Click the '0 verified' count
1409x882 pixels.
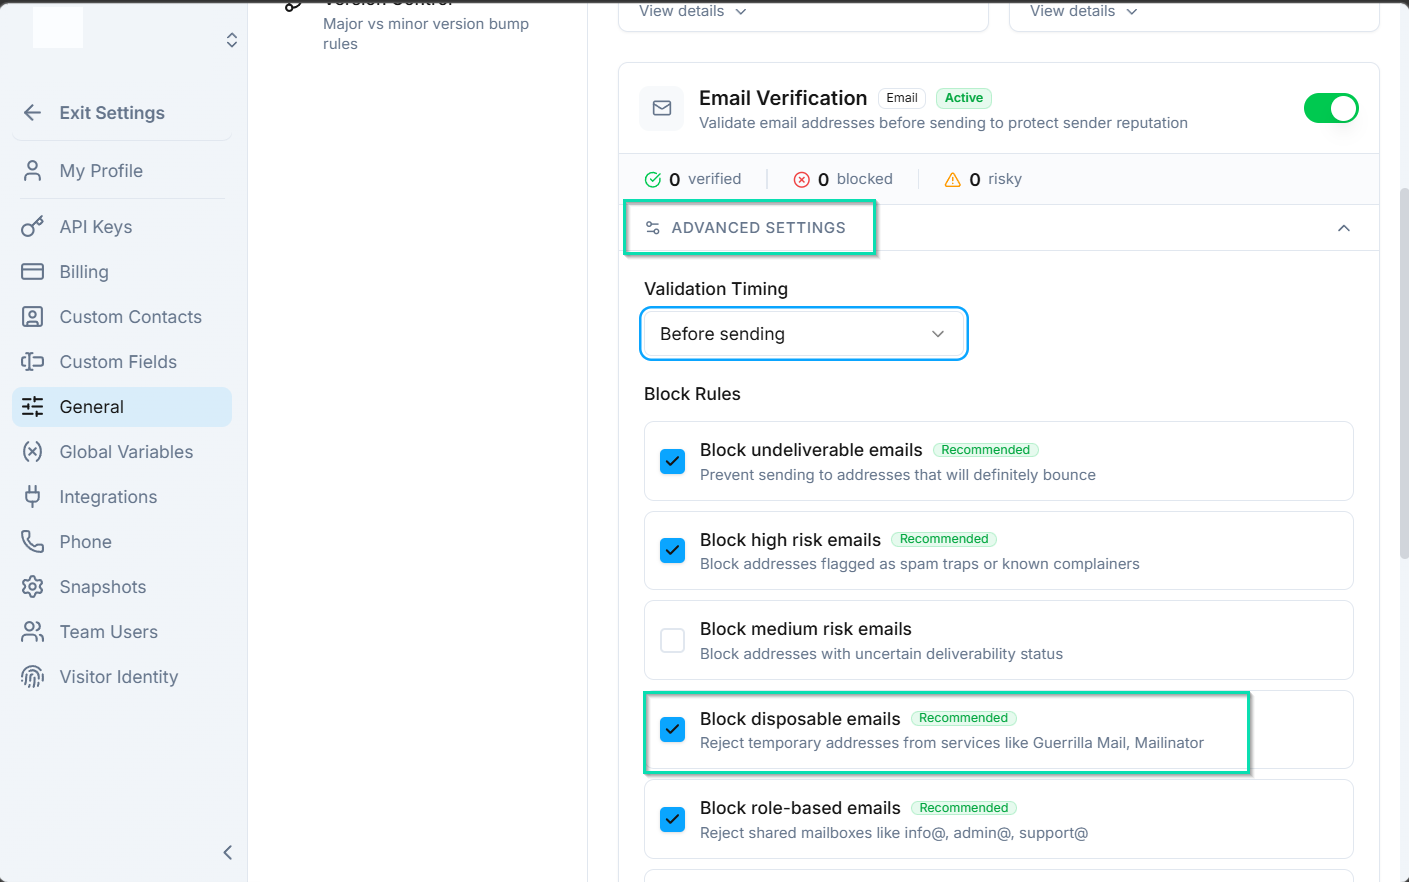[693, 179]
